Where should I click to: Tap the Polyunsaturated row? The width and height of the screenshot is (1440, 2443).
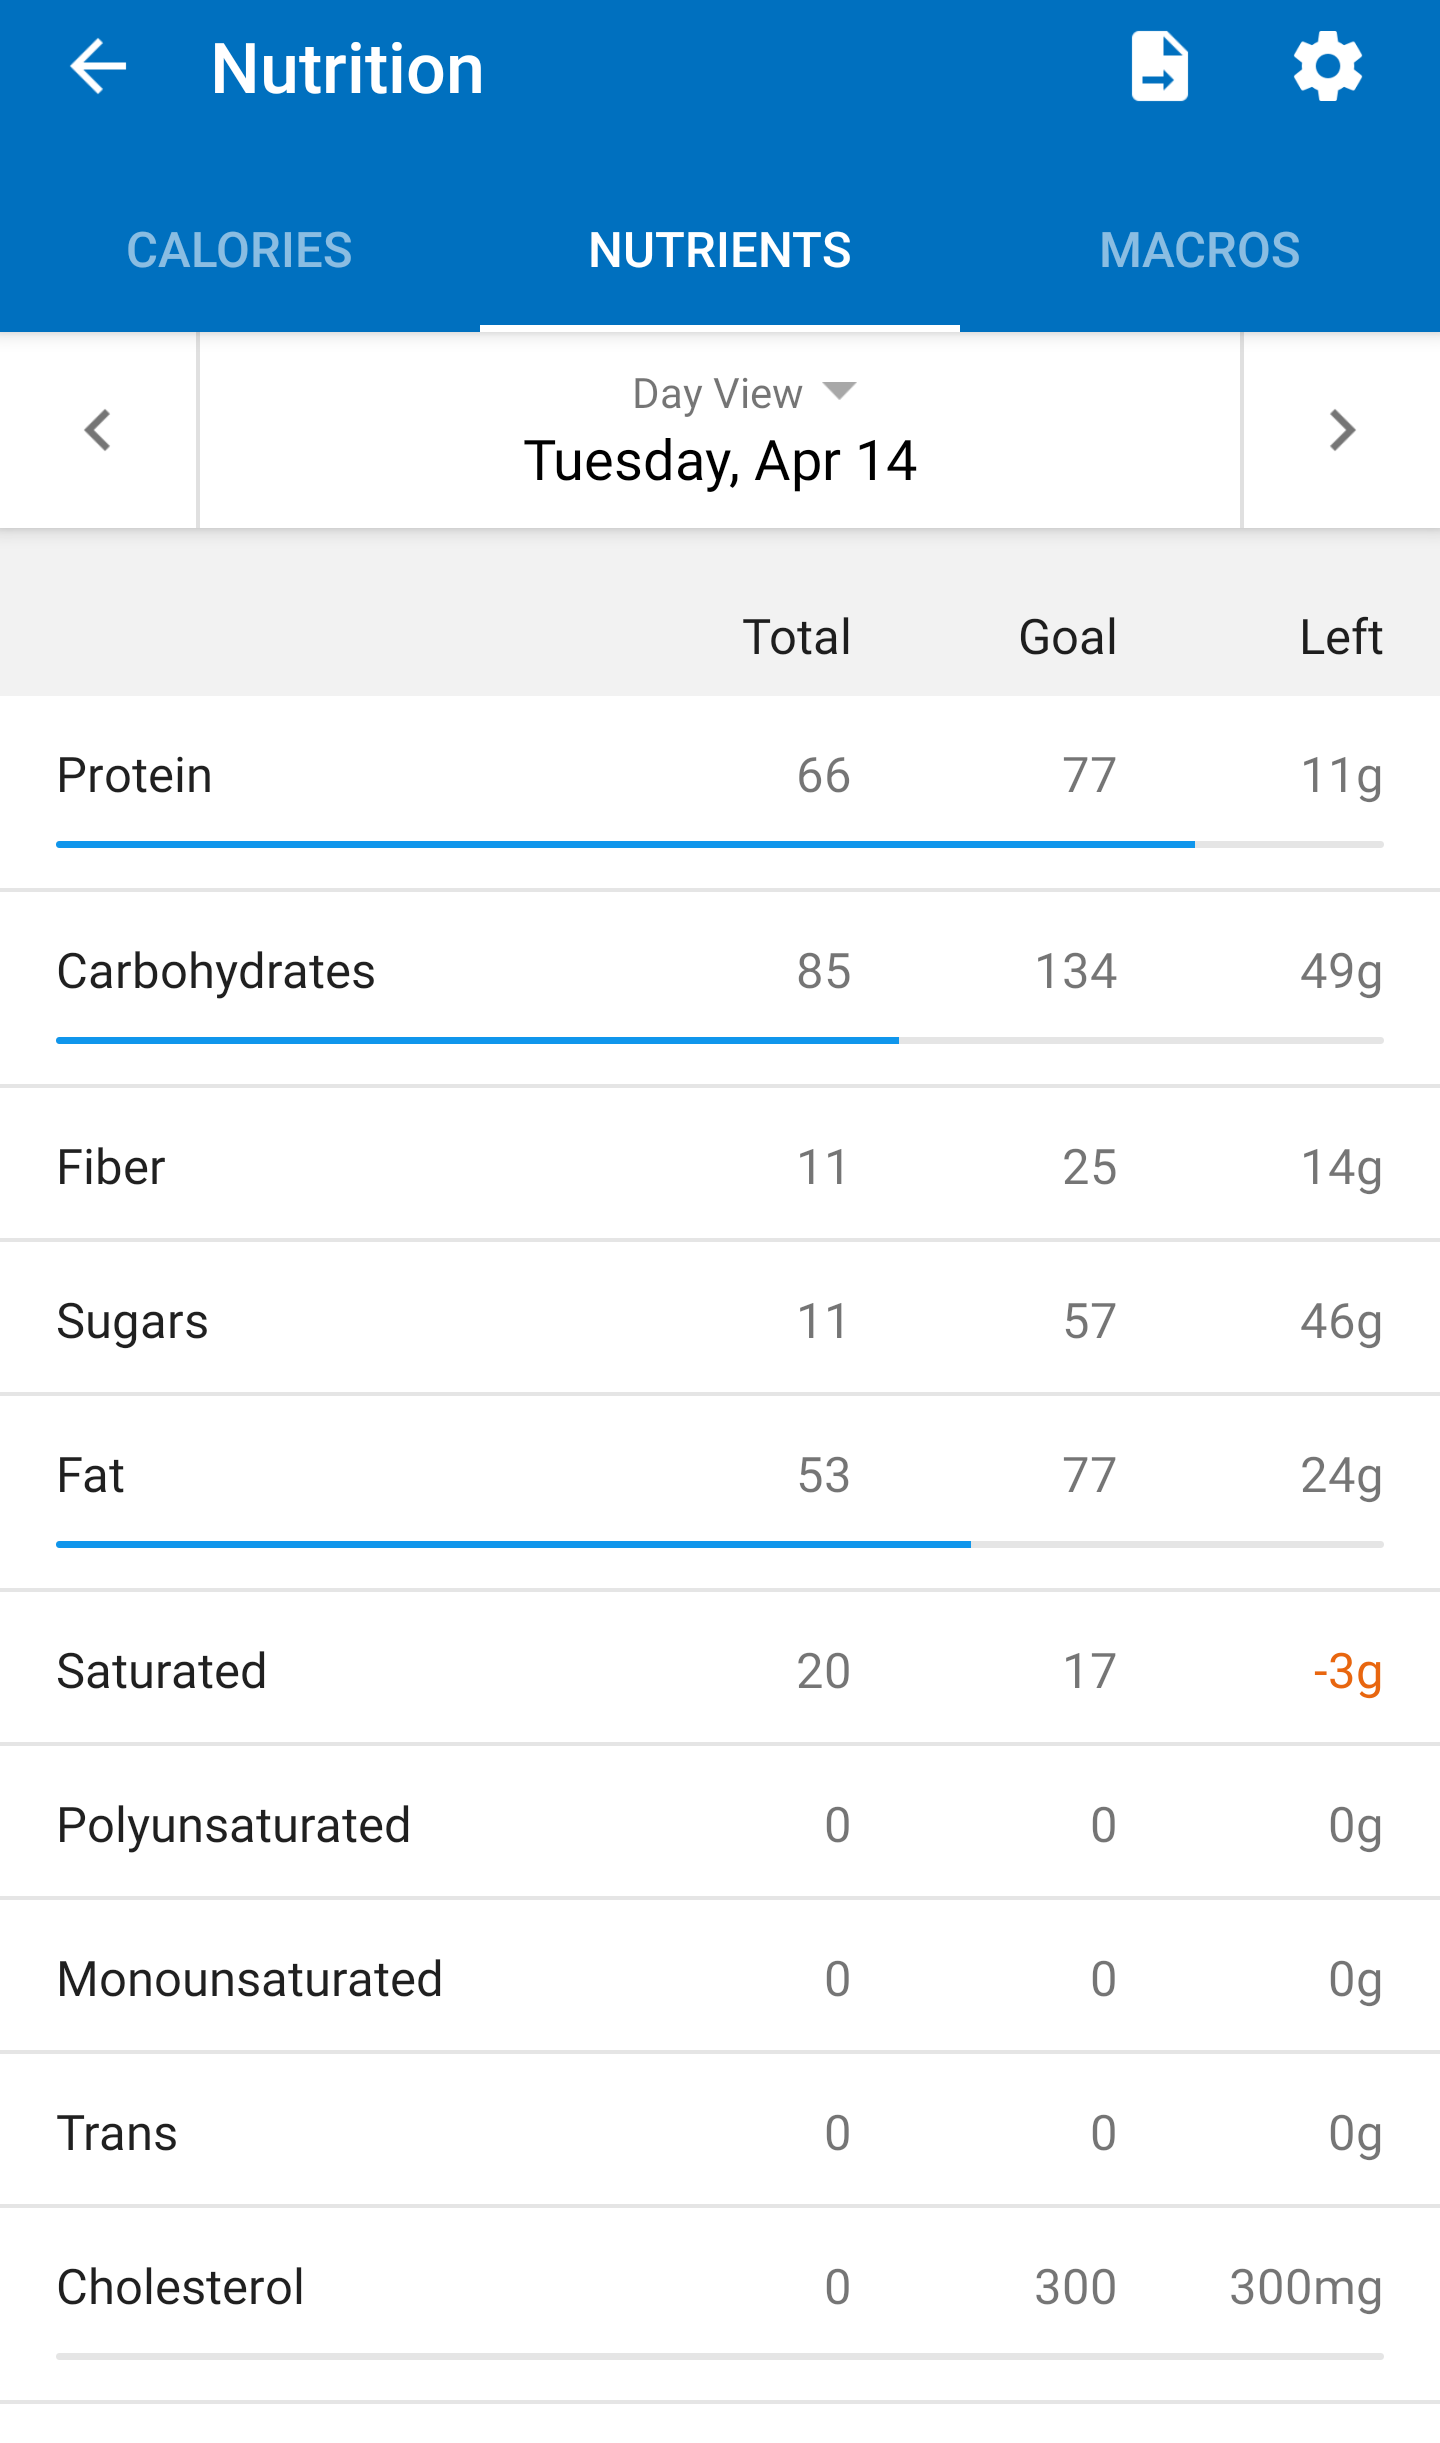tap(720, 1825)
